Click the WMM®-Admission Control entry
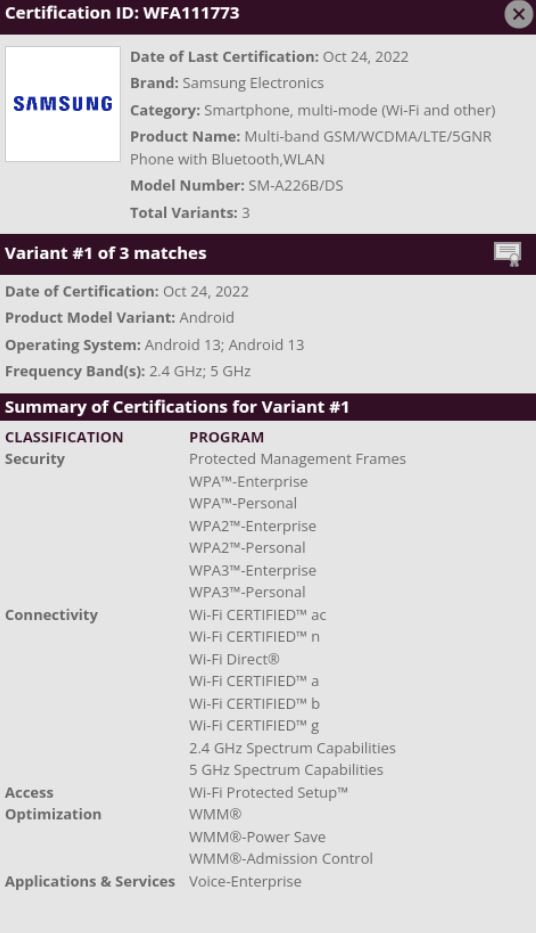This screenshot has width=536, height=933. pyautogui.click(x=281, y=859)
